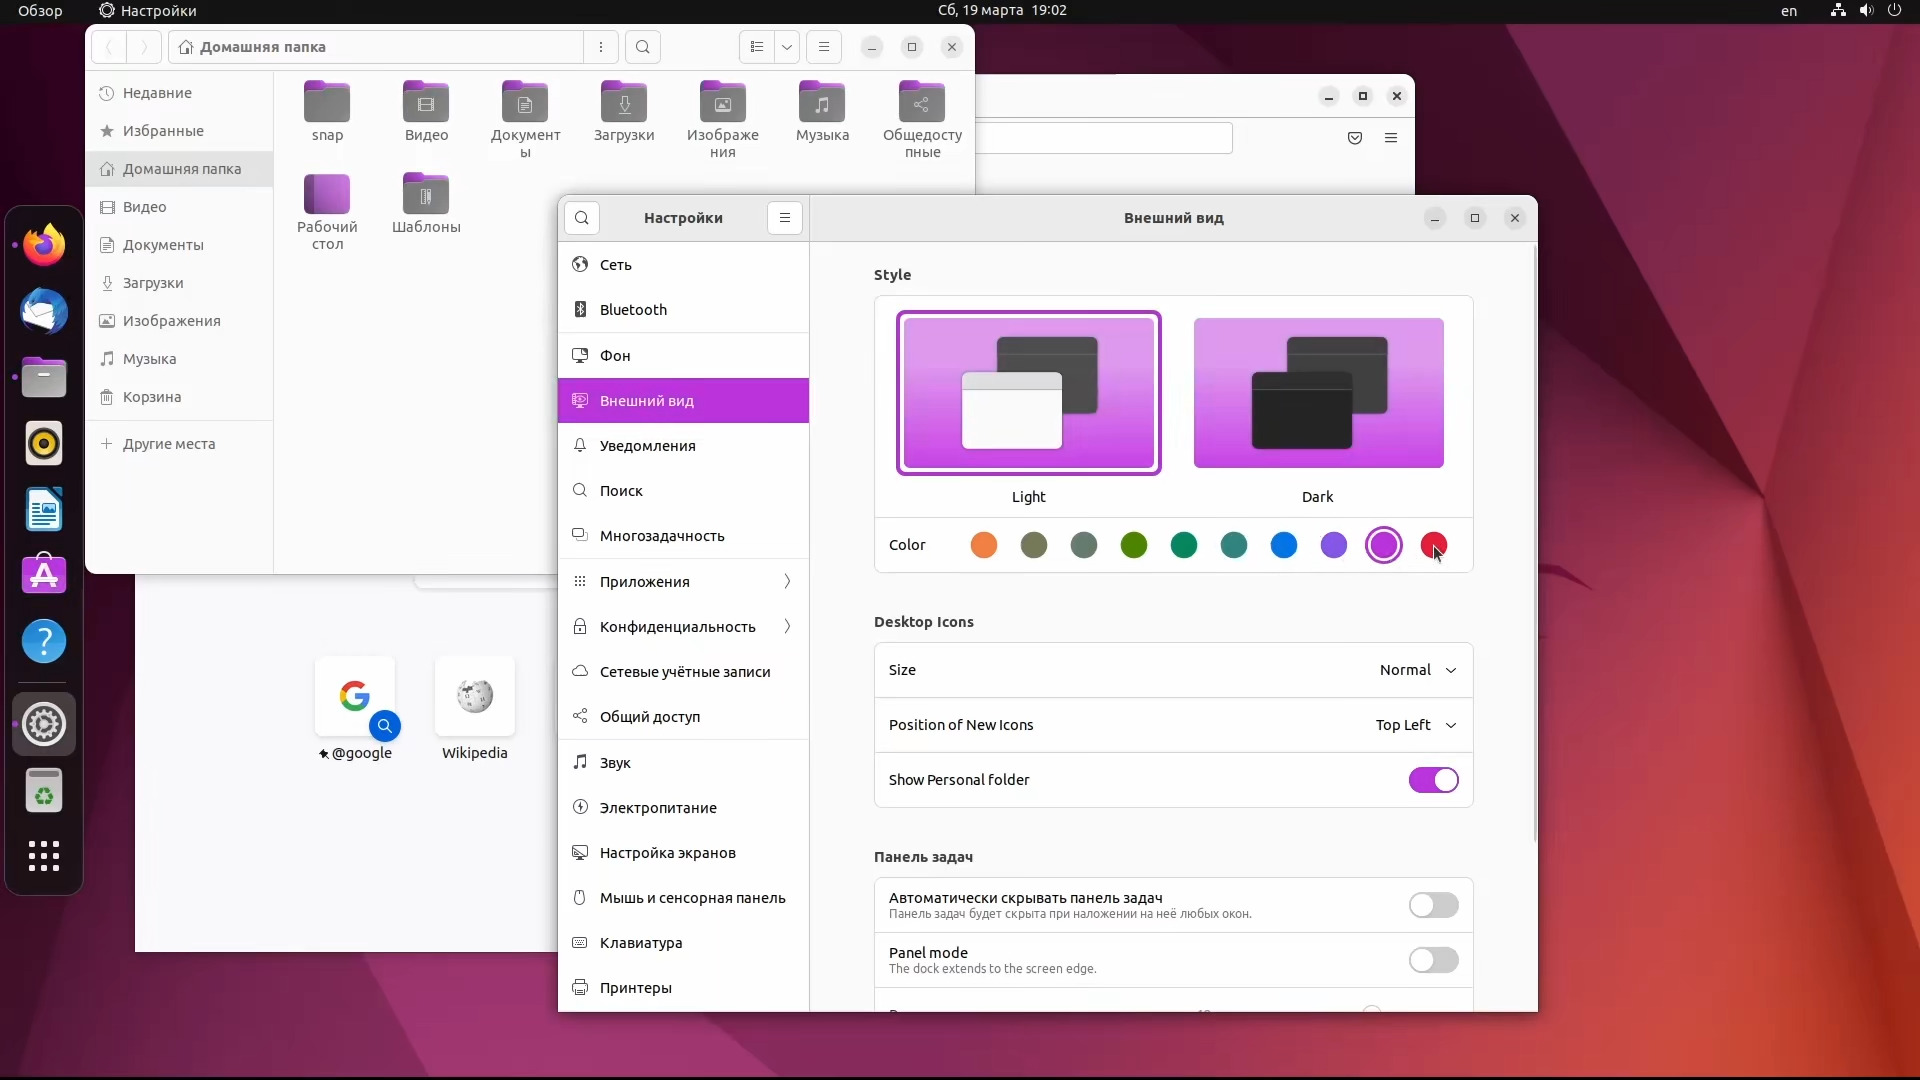
Task: Click the browser address bar field
Action: 1104,138
